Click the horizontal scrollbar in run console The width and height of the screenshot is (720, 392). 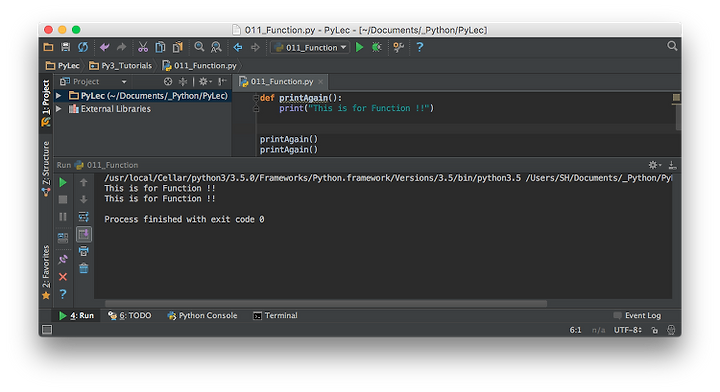pos(326,304)
